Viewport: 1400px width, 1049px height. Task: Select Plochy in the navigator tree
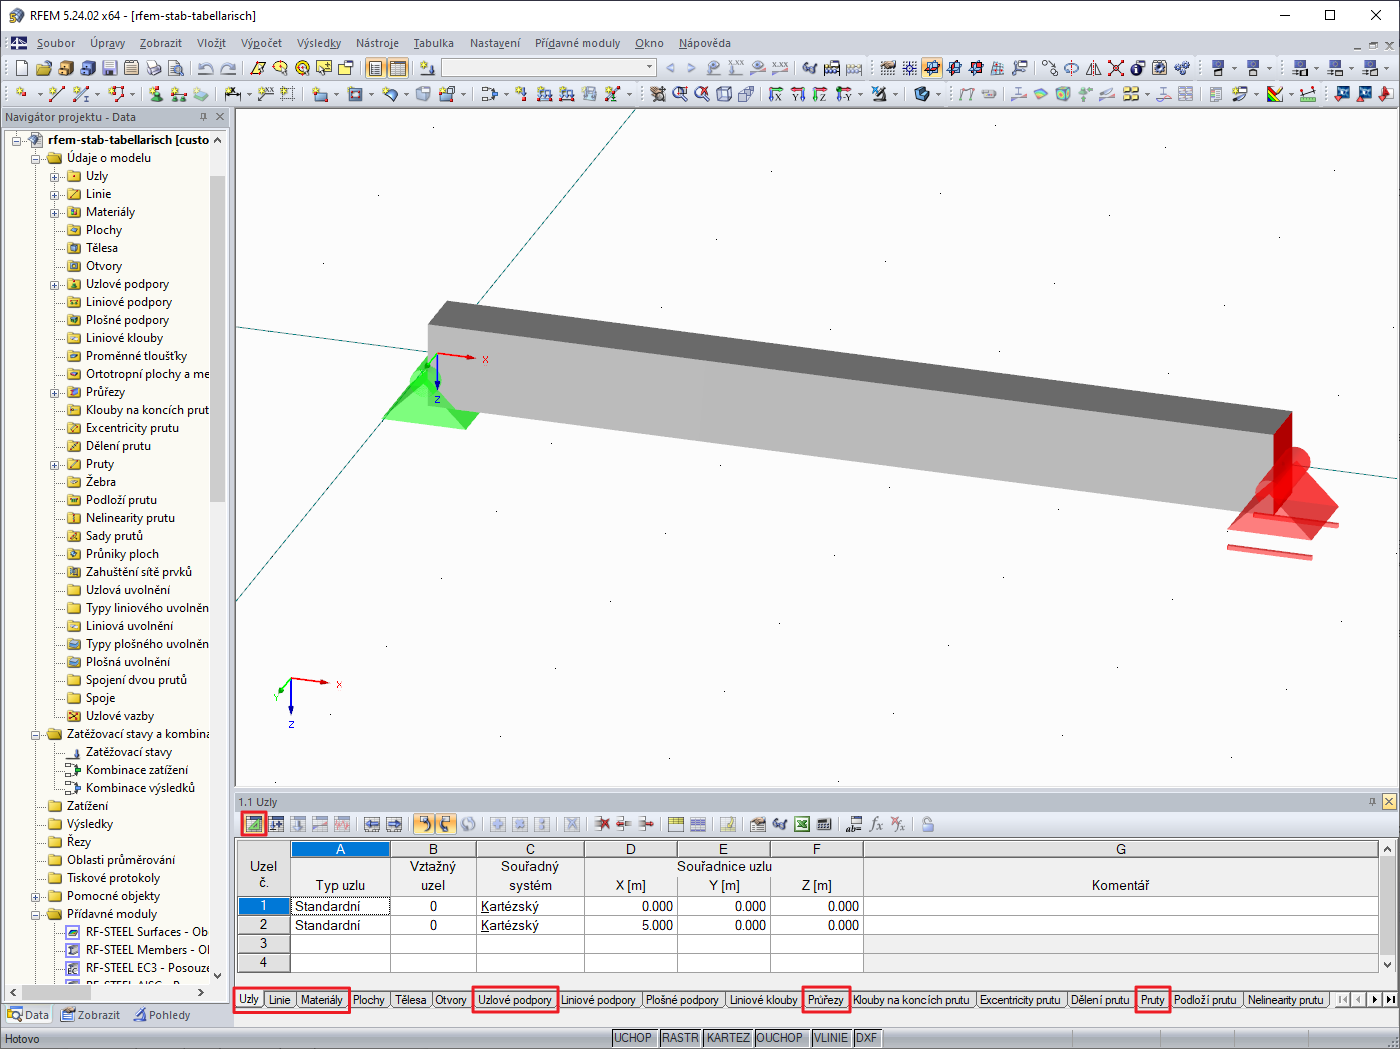coord(104,230)
